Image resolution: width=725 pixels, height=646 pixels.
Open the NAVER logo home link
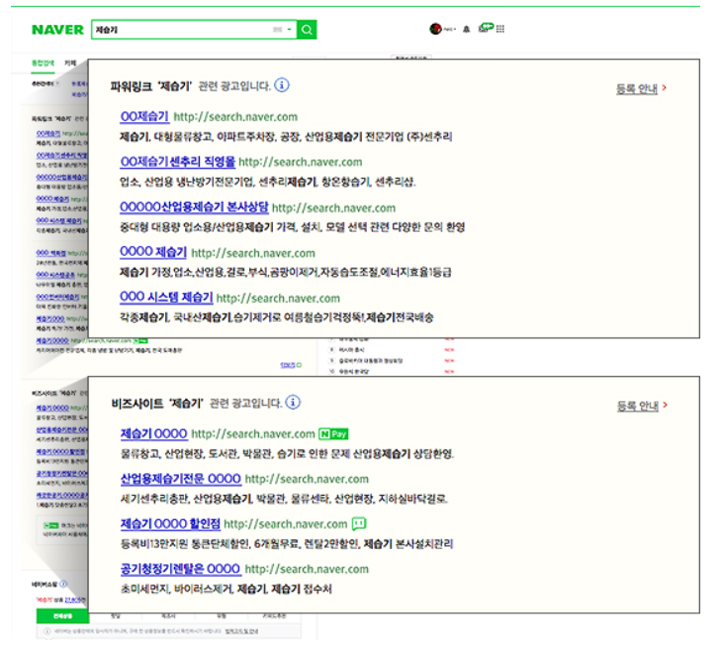[58, 30]
